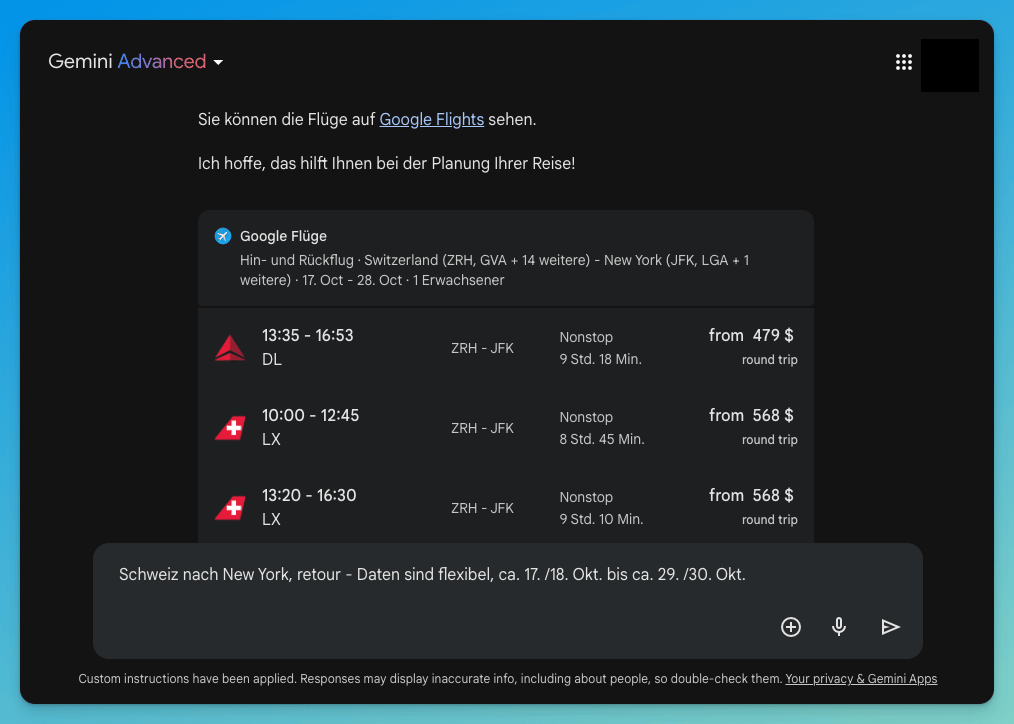Click the Swiss logo on the 13:20 flight
Viewport: 1014px width, 724px height.
230,508
